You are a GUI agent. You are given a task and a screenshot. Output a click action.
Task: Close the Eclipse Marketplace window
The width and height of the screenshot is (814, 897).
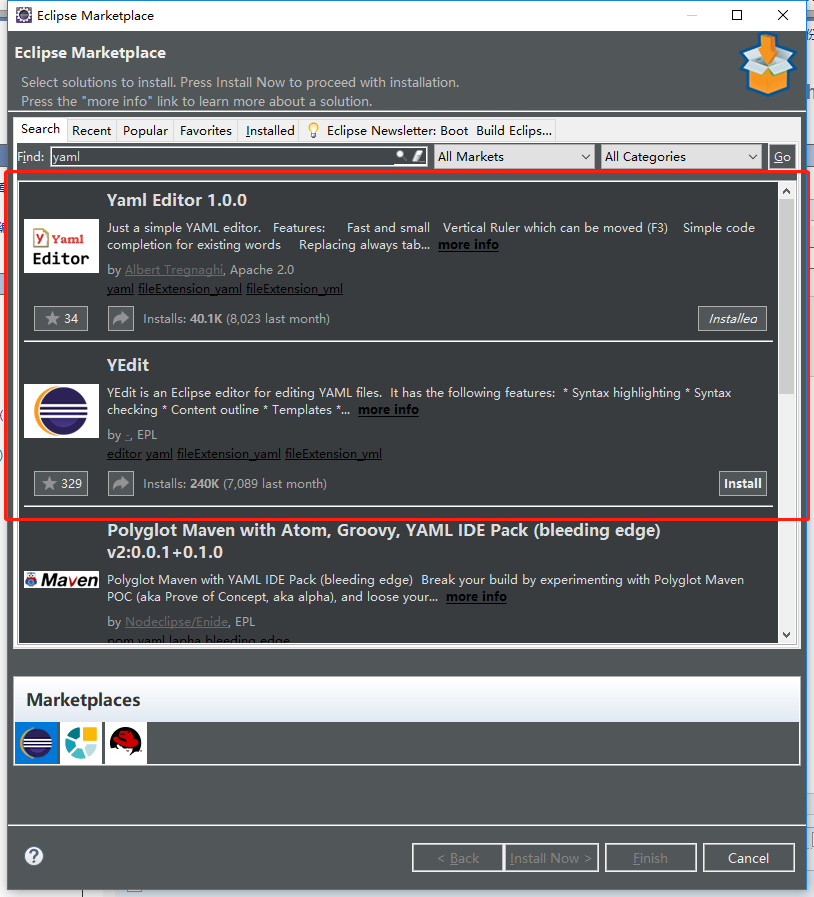783,15
